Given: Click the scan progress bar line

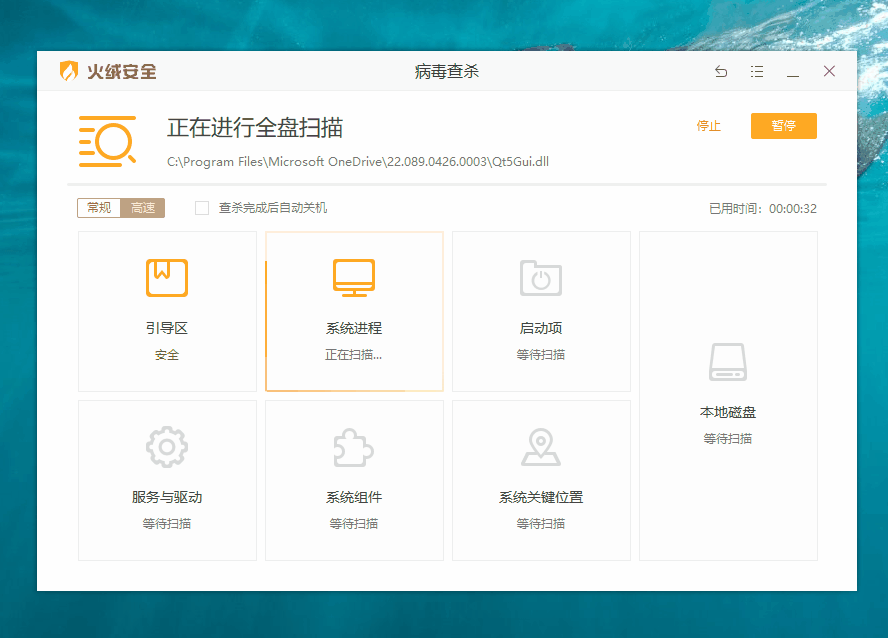Looking at the screenshot, I should tap(447, 185).
